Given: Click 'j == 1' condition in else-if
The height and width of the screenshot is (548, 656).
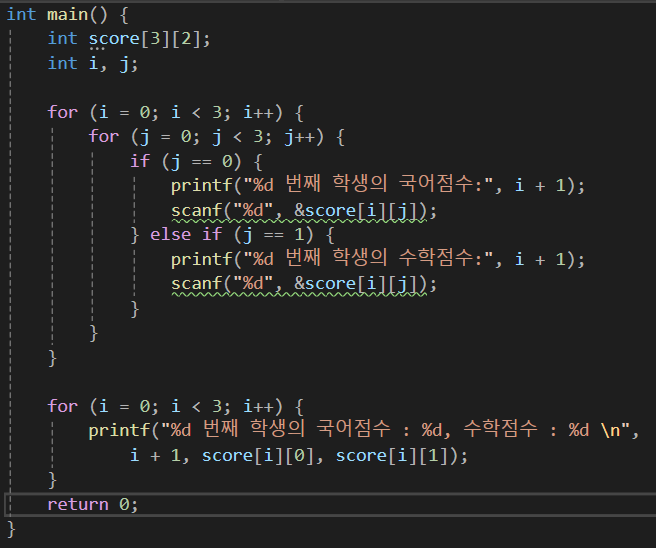Looking at the screenshot, I should pos(273,234).
